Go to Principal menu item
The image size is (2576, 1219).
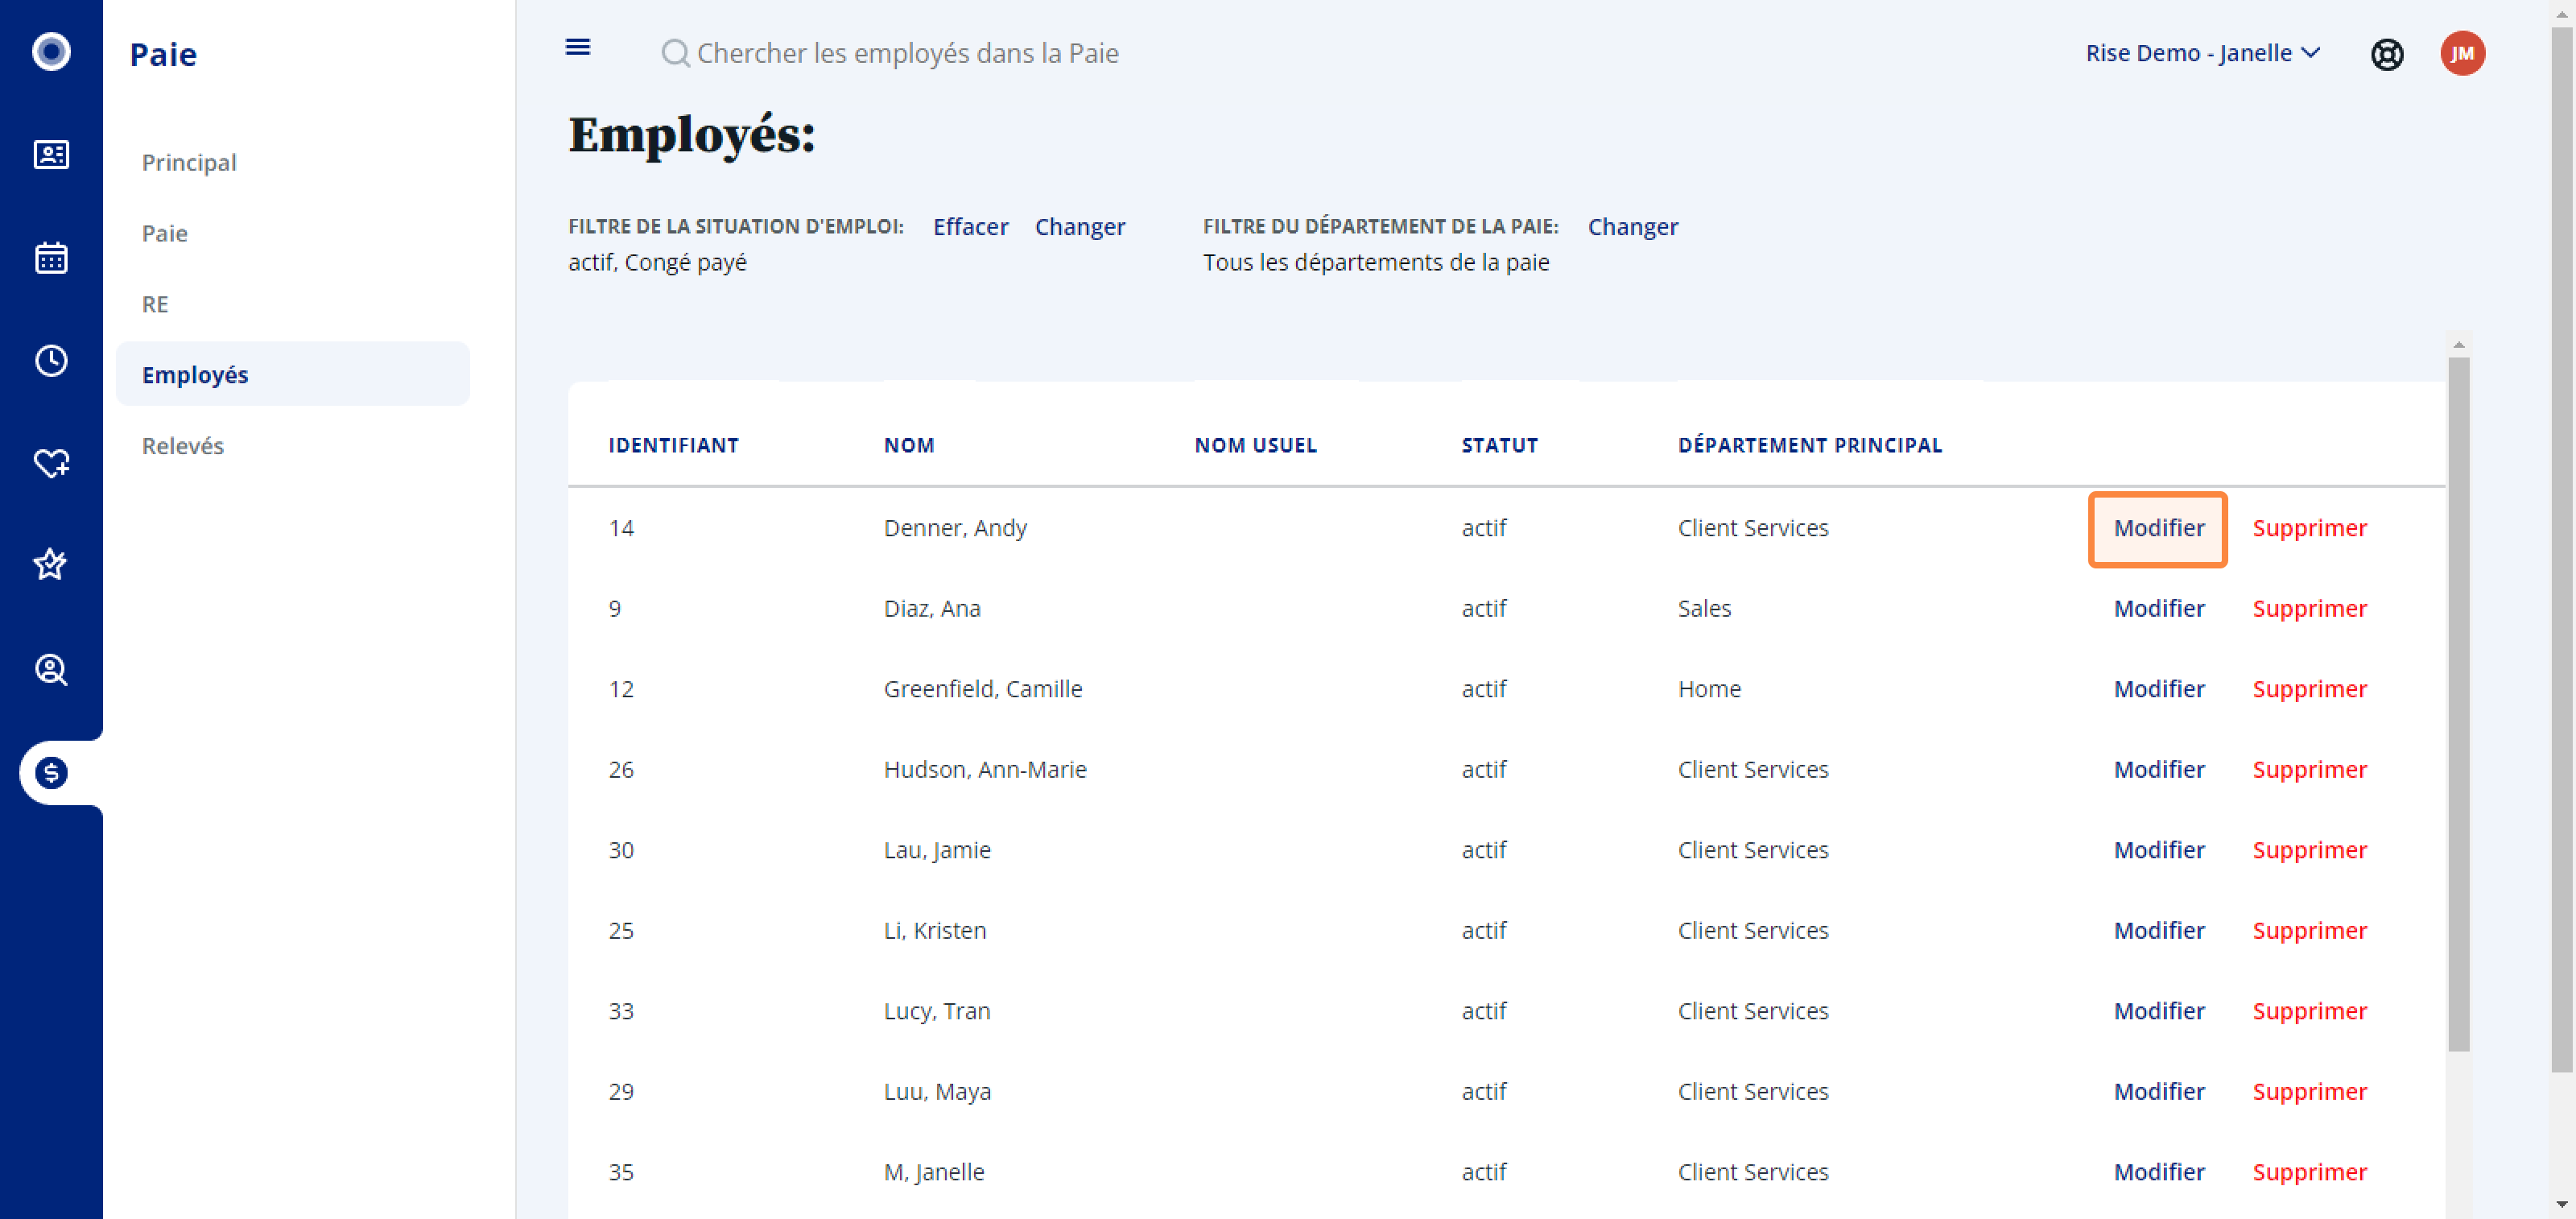point(189,162)
